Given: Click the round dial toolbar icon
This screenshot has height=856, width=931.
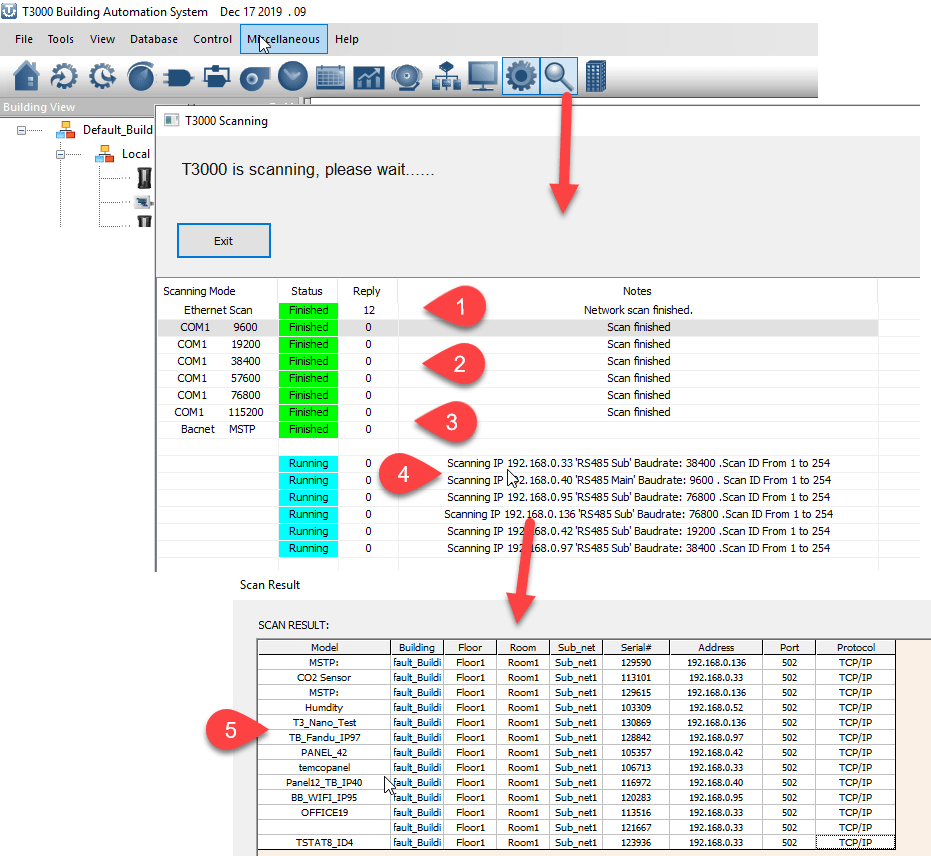Looking at the screenshot, I should (x=141, y=77).
